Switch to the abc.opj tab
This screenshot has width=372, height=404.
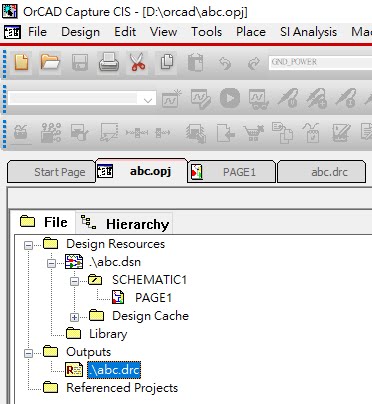tap(142, 171)
